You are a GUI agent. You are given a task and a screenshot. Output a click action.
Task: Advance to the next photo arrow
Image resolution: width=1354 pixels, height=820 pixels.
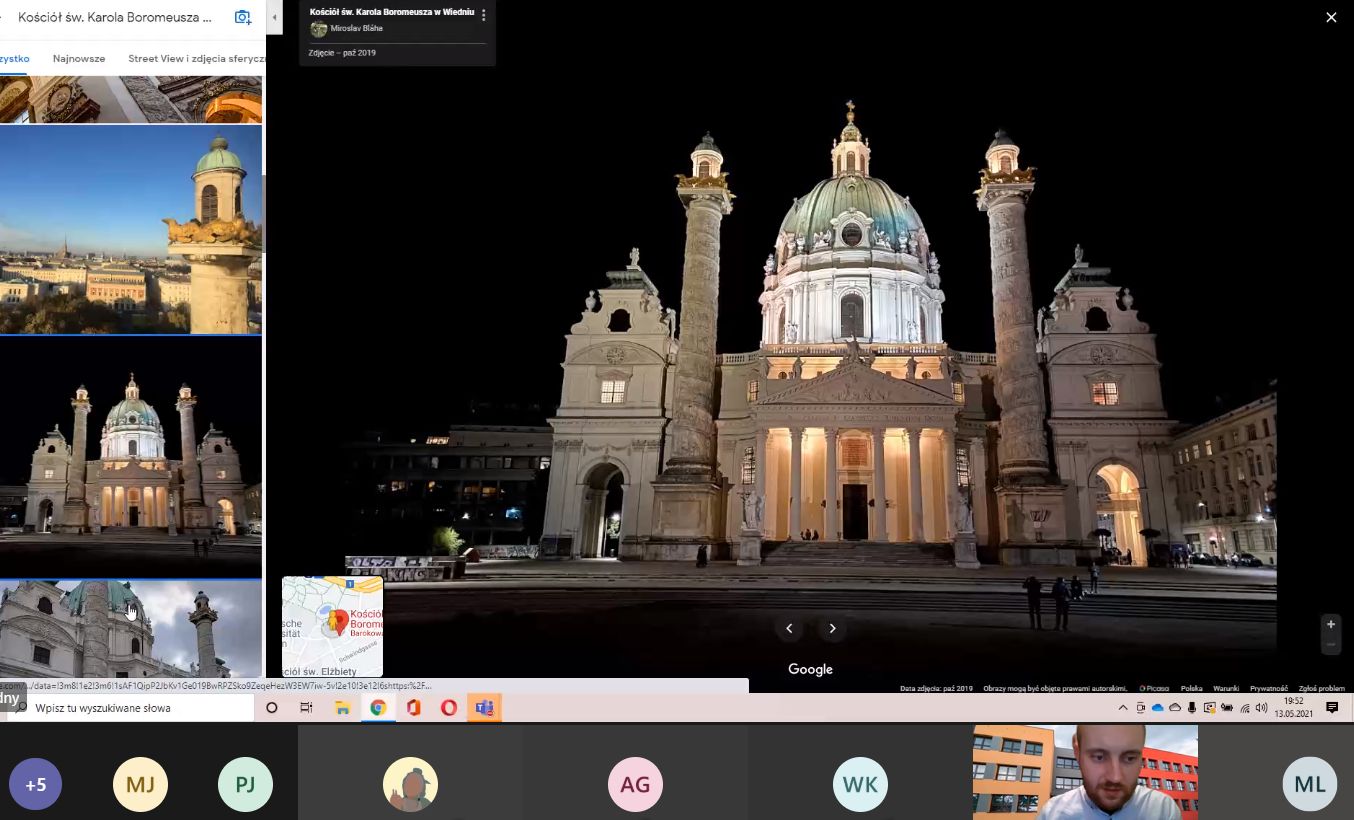tap(832, 628)
